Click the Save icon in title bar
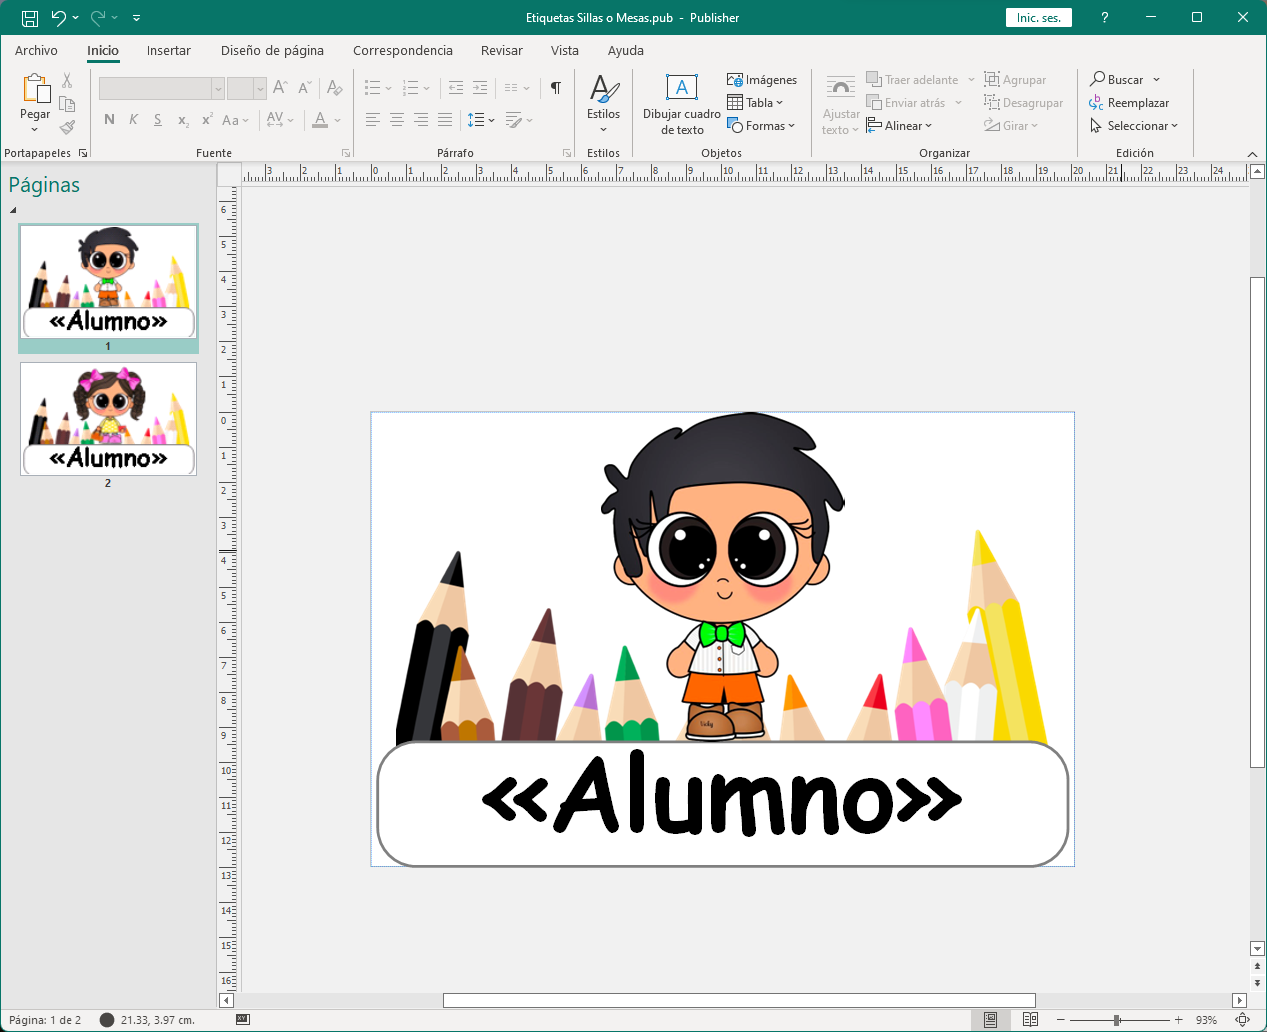This screenshot has height=1032, width=1267. pyautogui.click(x=30, y=18)
